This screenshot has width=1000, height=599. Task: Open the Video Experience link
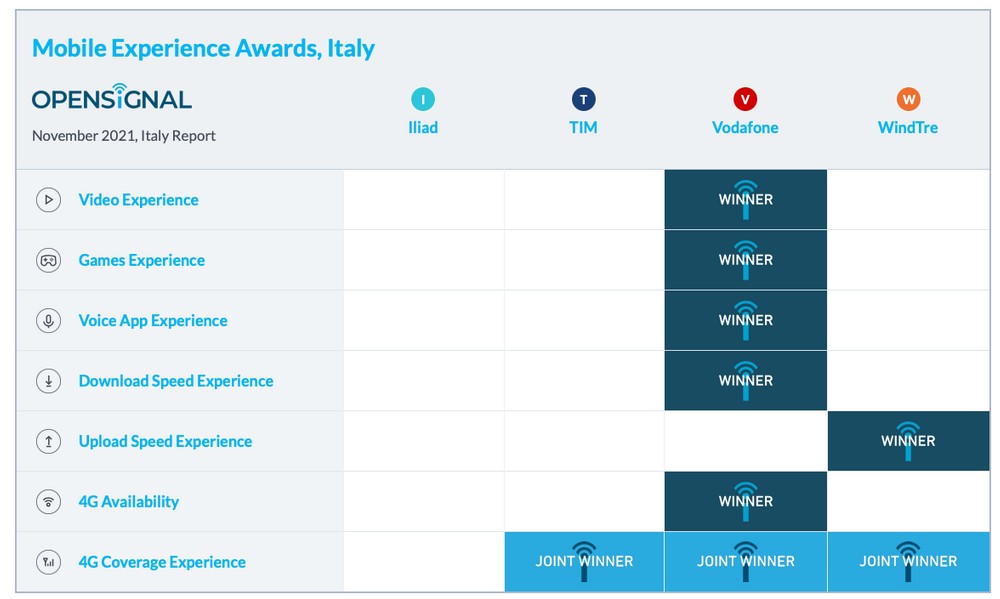138,200
